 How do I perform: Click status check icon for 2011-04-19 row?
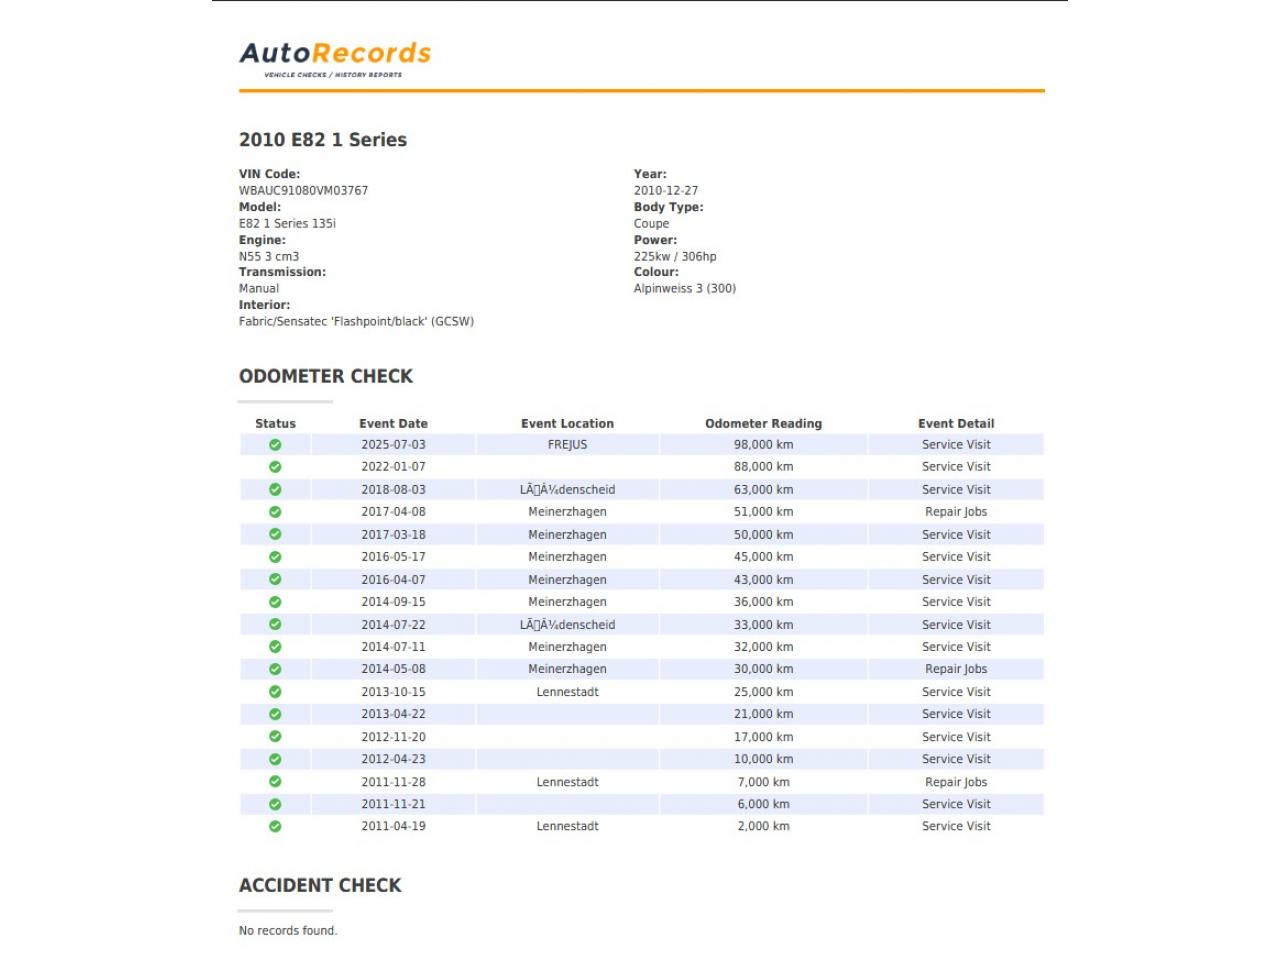tap(275, 827)
